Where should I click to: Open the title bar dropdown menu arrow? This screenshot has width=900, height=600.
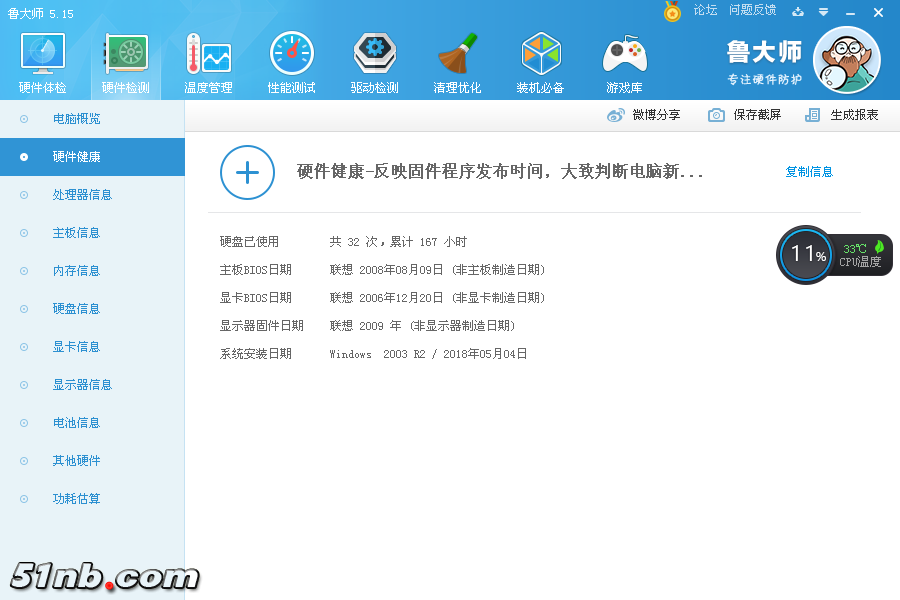(823, 12)
